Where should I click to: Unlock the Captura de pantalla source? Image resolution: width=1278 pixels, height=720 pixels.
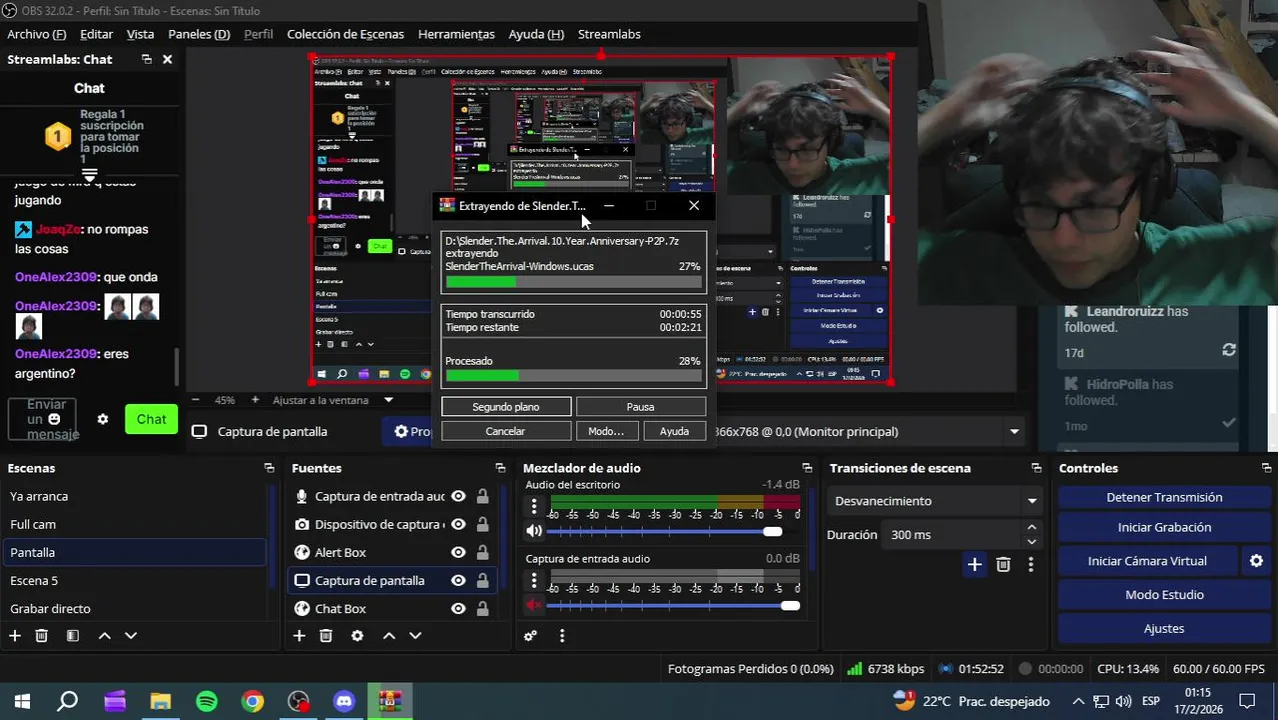482,580
